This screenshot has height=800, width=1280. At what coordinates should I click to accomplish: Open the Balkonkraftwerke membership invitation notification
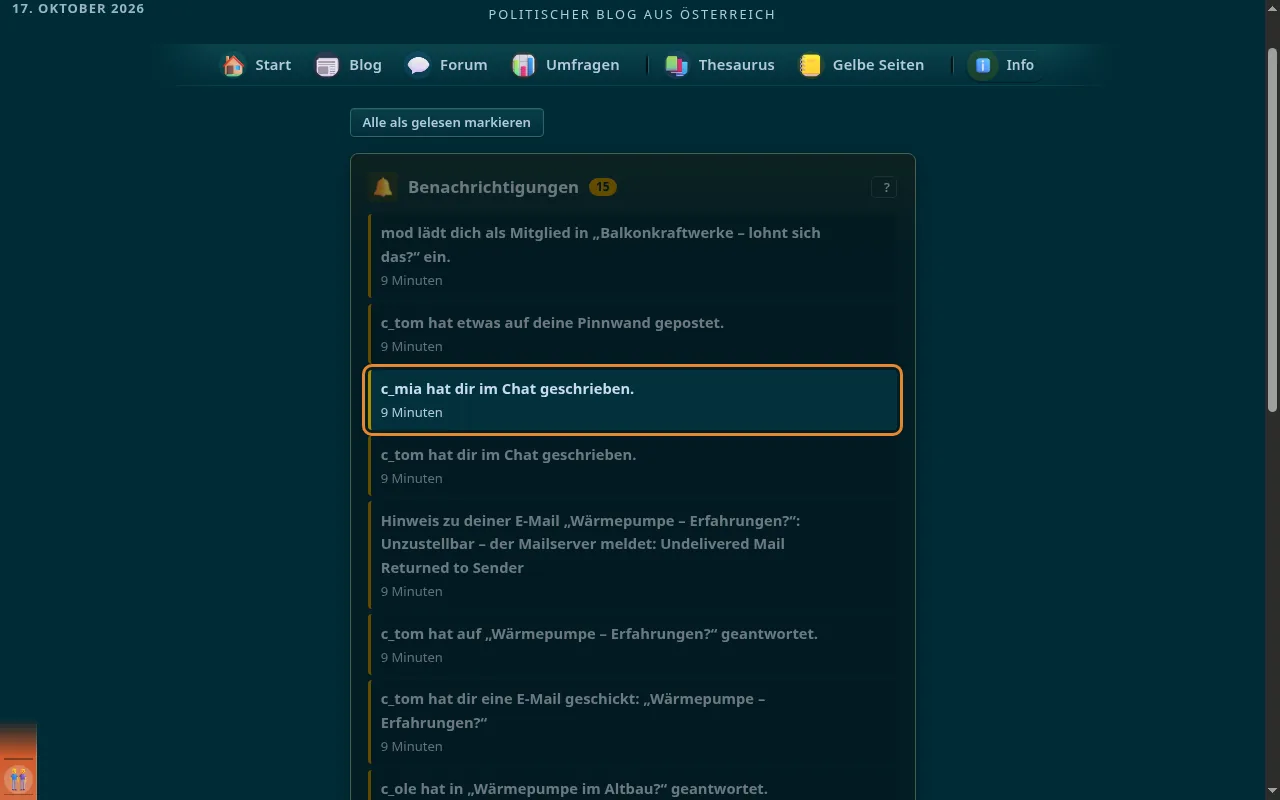(633, 256)
